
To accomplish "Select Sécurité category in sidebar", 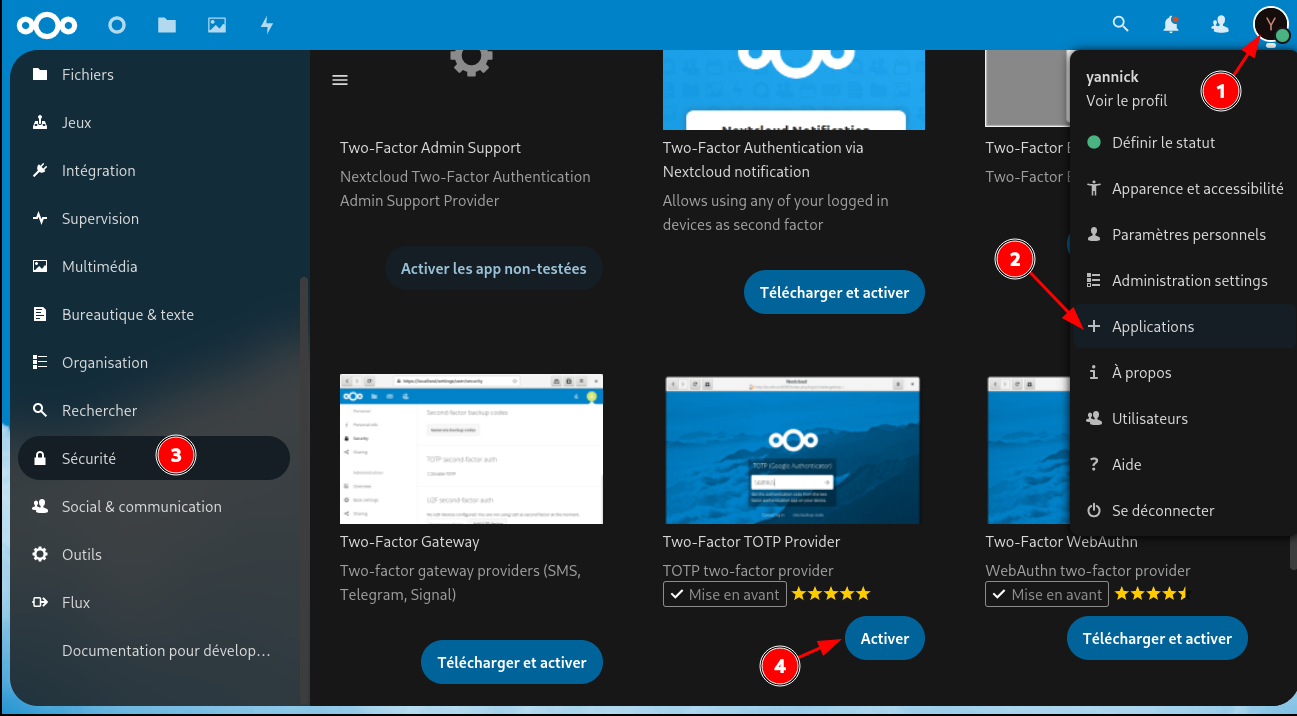I will (89, 458).
